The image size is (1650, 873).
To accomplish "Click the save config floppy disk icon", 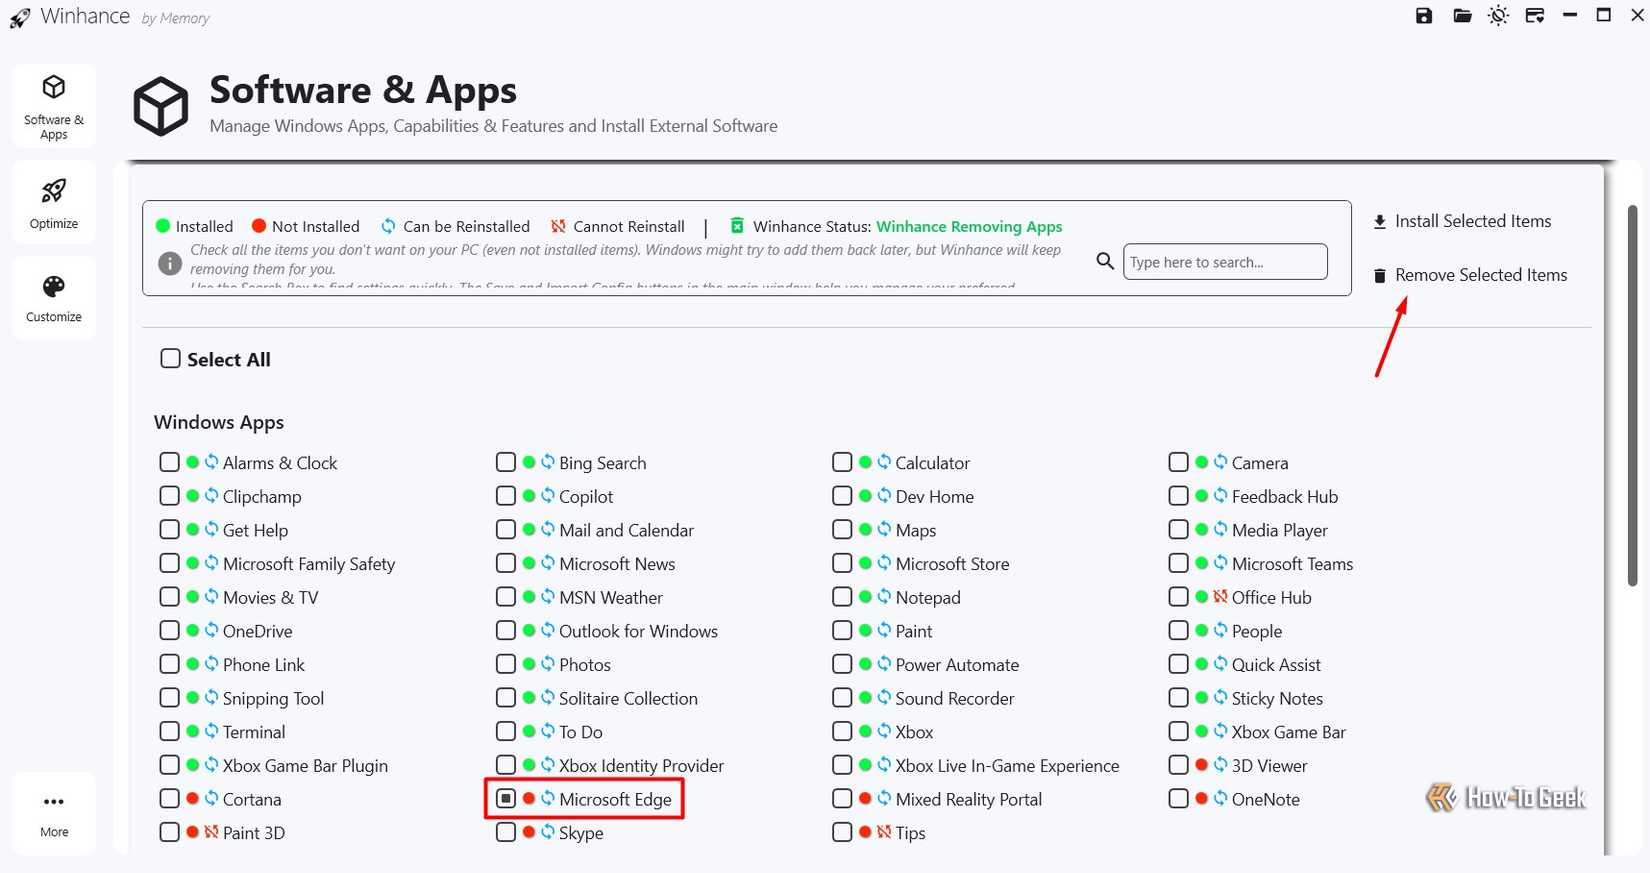I will click(x=1424, y=16).
